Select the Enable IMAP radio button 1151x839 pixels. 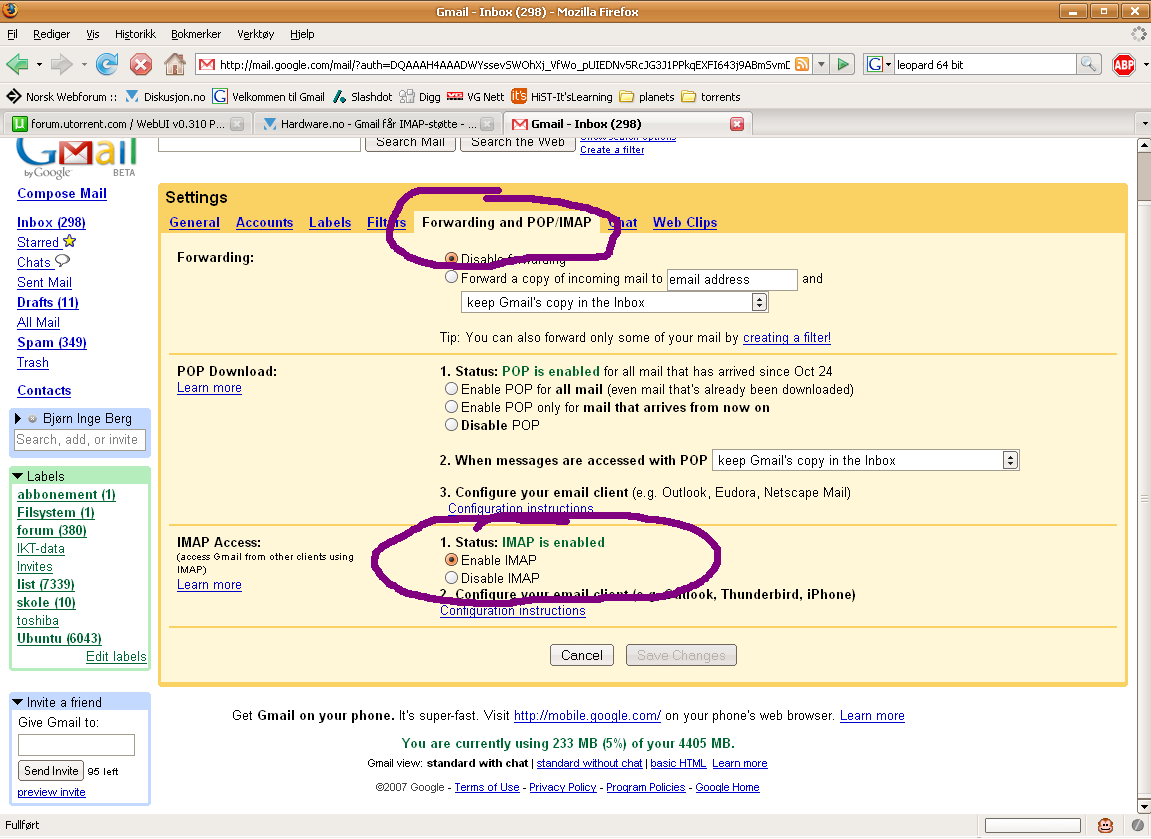(451, 559)
